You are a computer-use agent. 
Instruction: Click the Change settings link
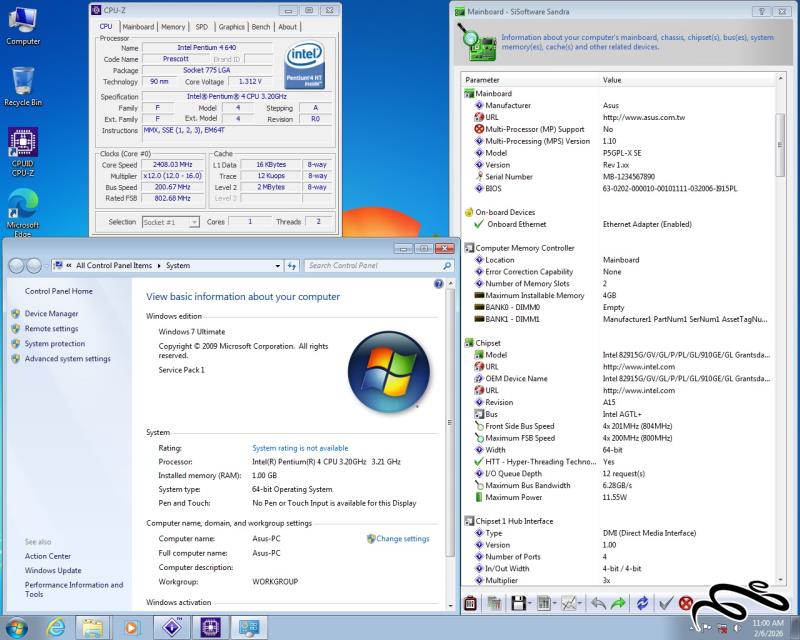pyautogui.click(x=402, y=539)
